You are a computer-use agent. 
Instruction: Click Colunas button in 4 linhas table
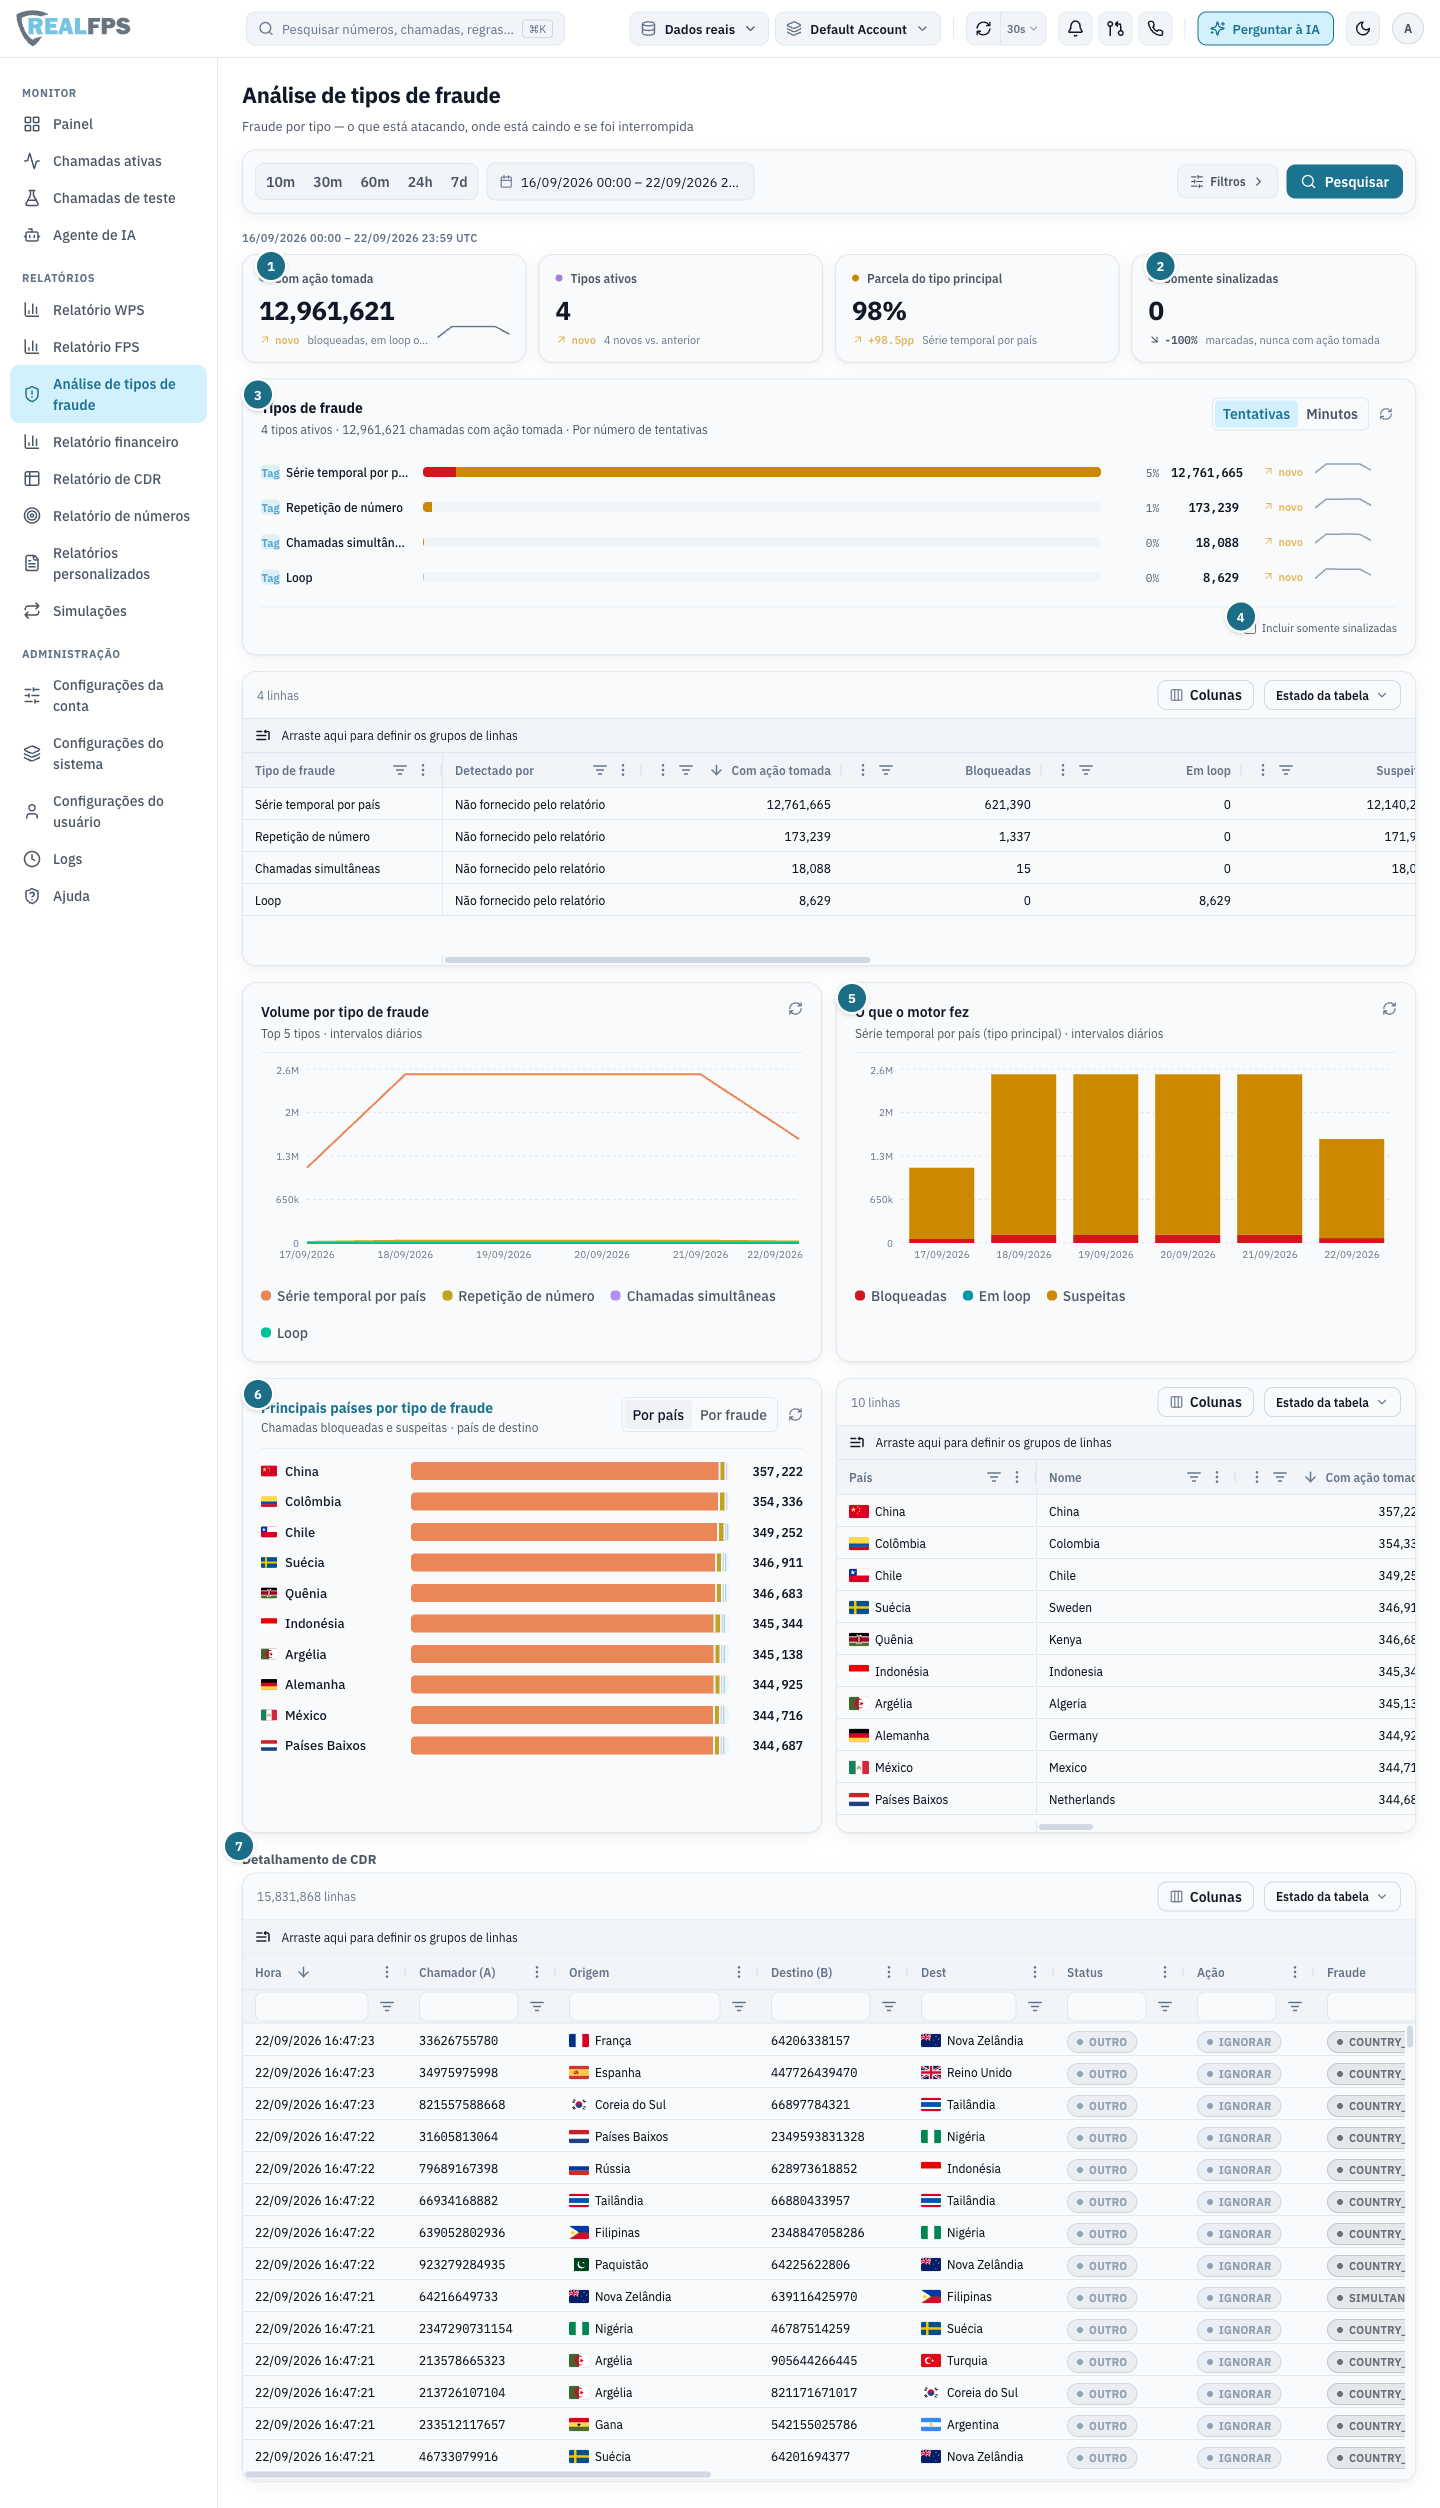[x=1206, y=695]
